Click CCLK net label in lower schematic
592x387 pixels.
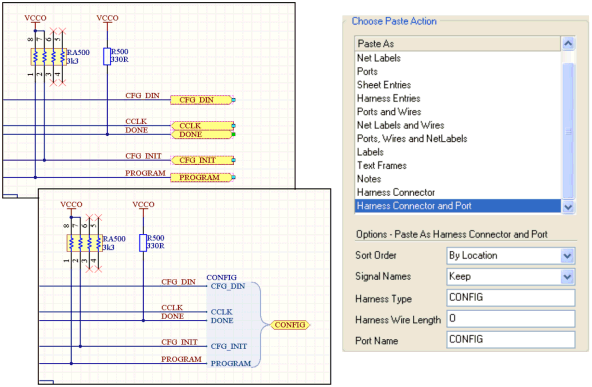(172, 308)
